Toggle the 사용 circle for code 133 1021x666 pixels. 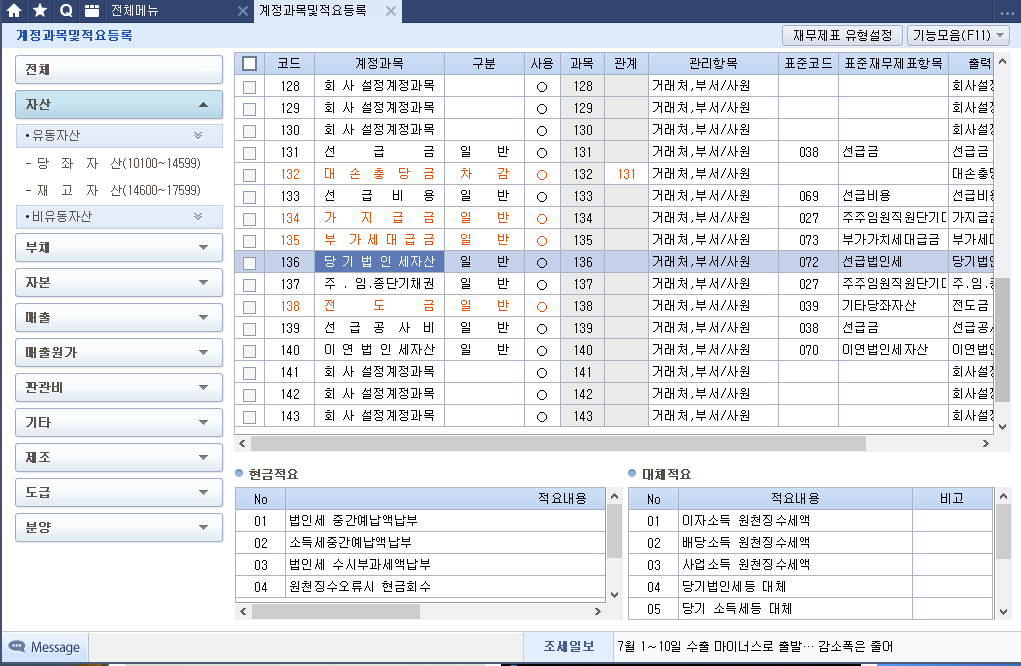[542, 197]
